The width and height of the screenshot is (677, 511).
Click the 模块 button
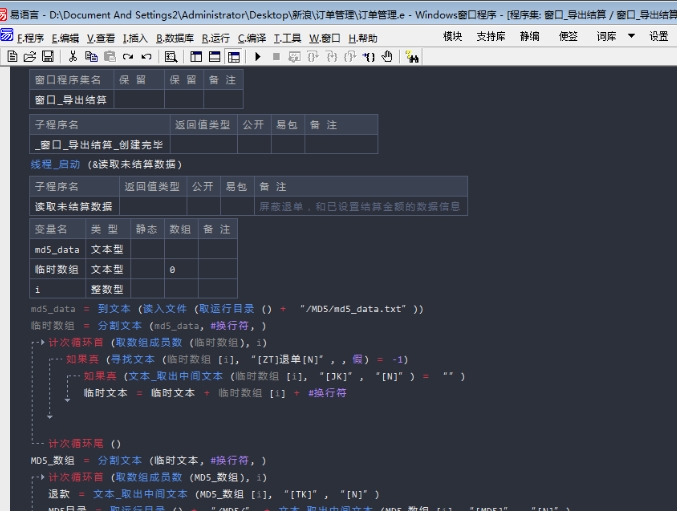452,36
